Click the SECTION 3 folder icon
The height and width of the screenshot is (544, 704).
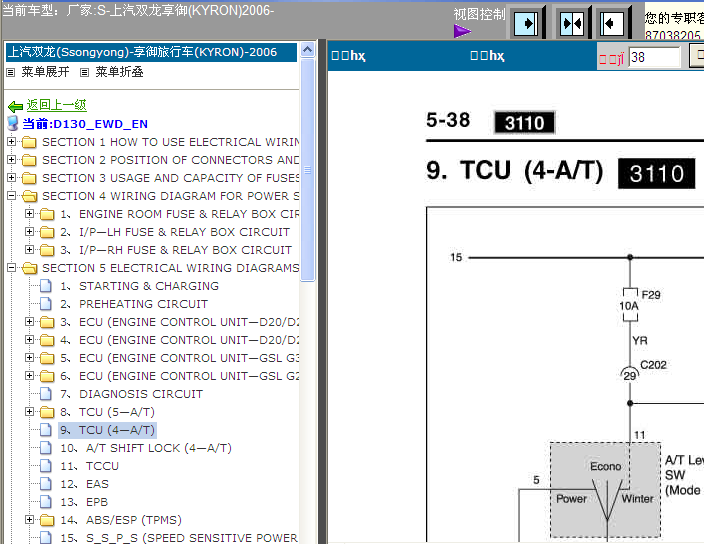[29, 178]
